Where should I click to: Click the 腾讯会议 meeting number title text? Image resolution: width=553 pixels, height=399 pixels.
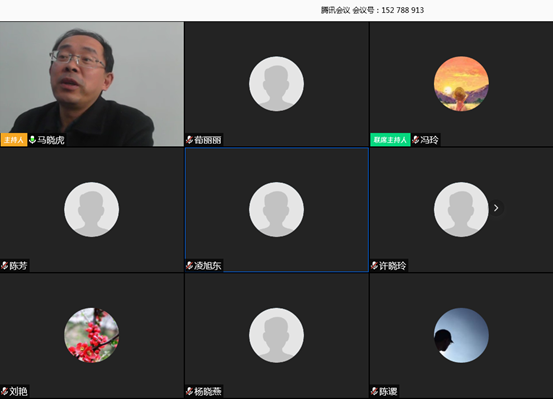[x=372, y=10]
